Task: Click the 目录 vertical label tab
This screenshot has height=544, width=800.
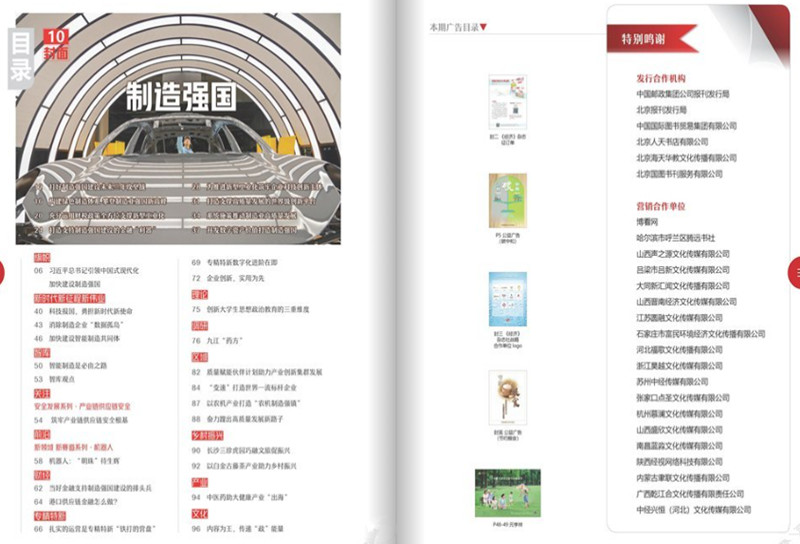Action: 22,61
